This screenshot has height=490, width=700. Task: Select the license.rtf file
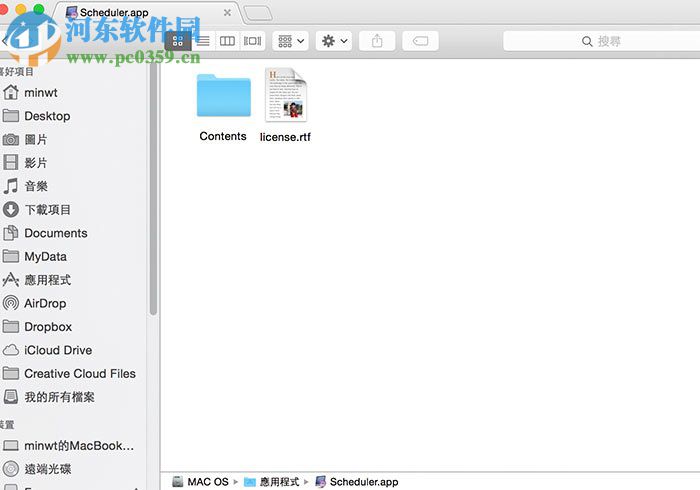tap(286, 94)
